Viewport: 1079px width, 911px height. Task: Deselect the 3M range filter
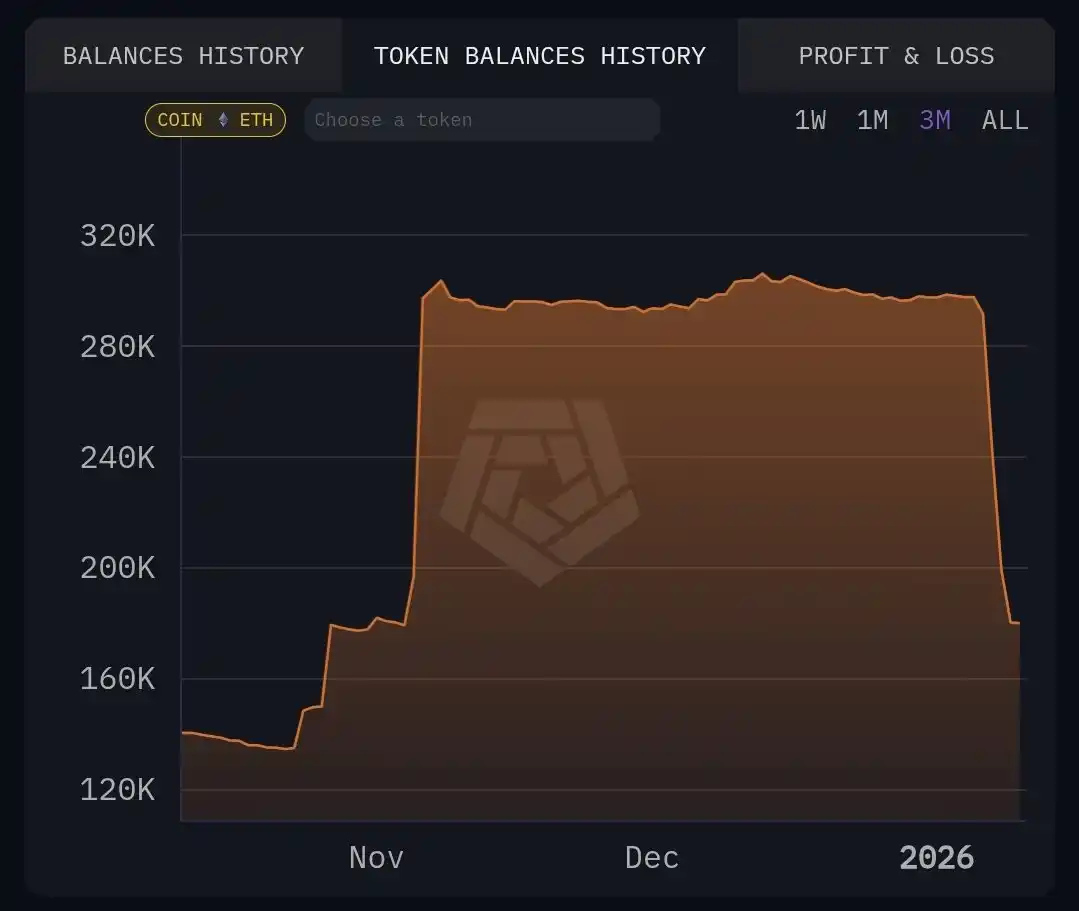coord(933,119)
